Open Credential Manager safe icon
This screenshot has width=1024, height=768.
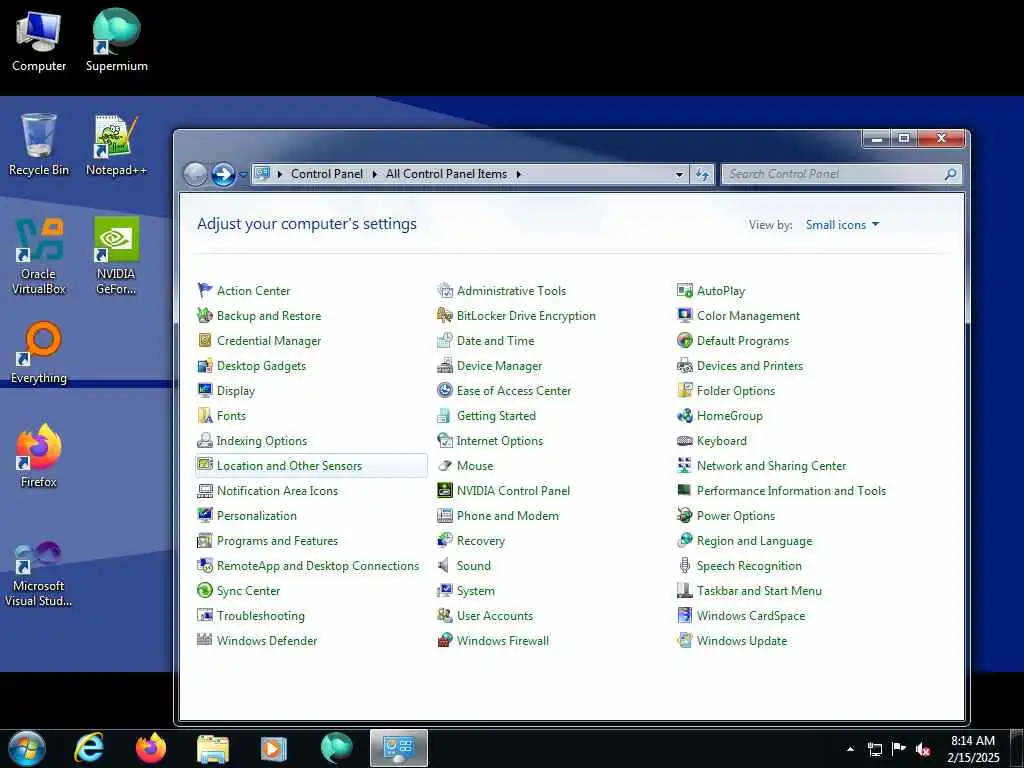pyautogui.click(x=205, y=340)
